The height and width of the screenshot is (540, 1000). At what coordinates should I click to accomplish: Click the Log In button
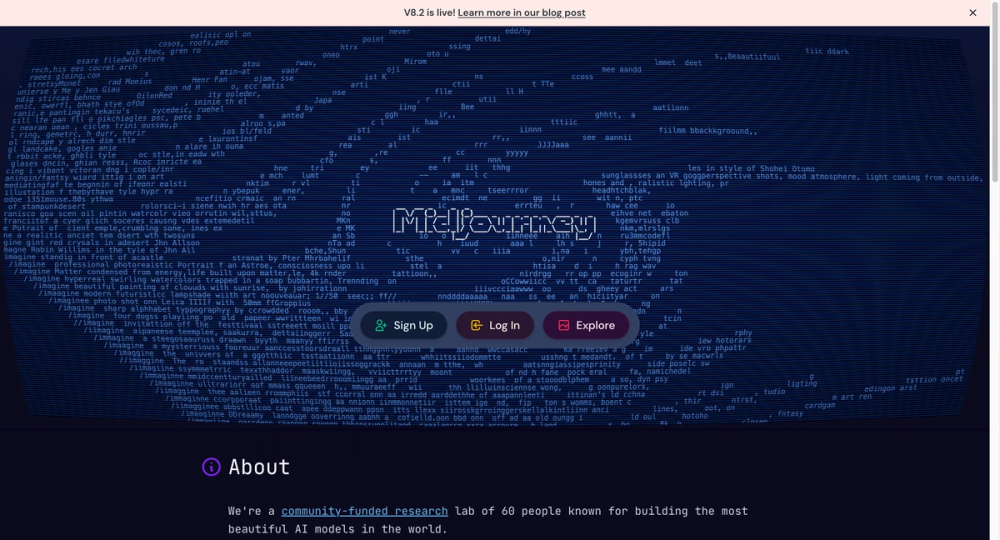click(495, 325)
